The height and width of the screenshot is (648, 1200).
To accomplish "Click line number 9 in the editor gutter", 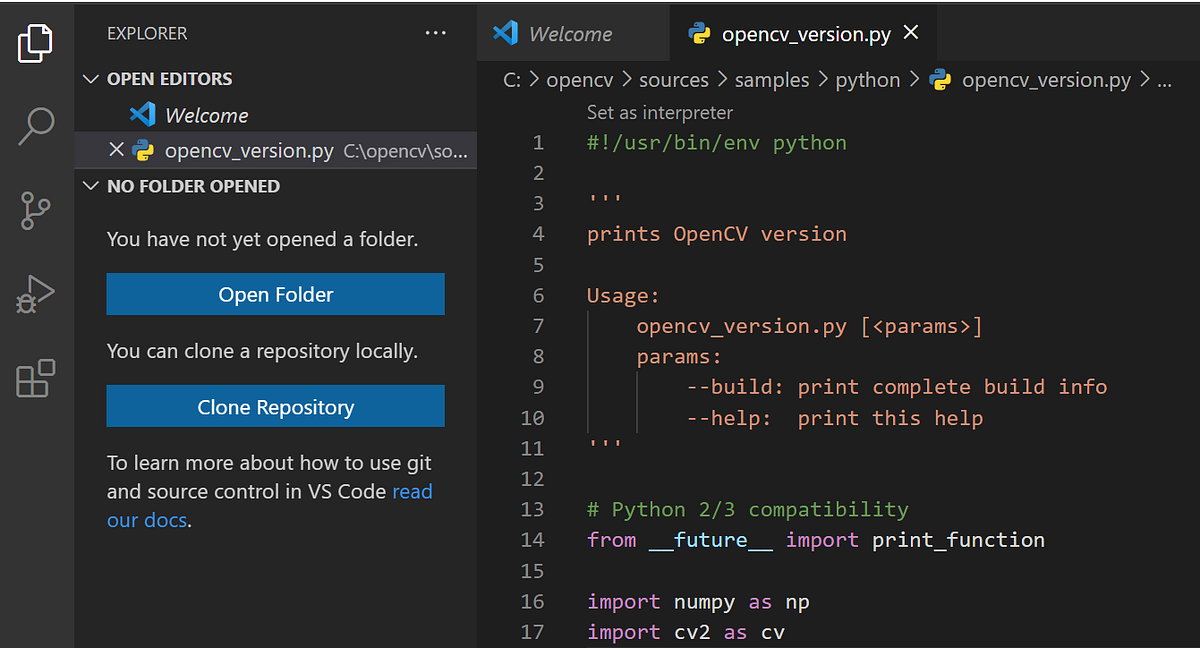I will [x=537, y=386].
